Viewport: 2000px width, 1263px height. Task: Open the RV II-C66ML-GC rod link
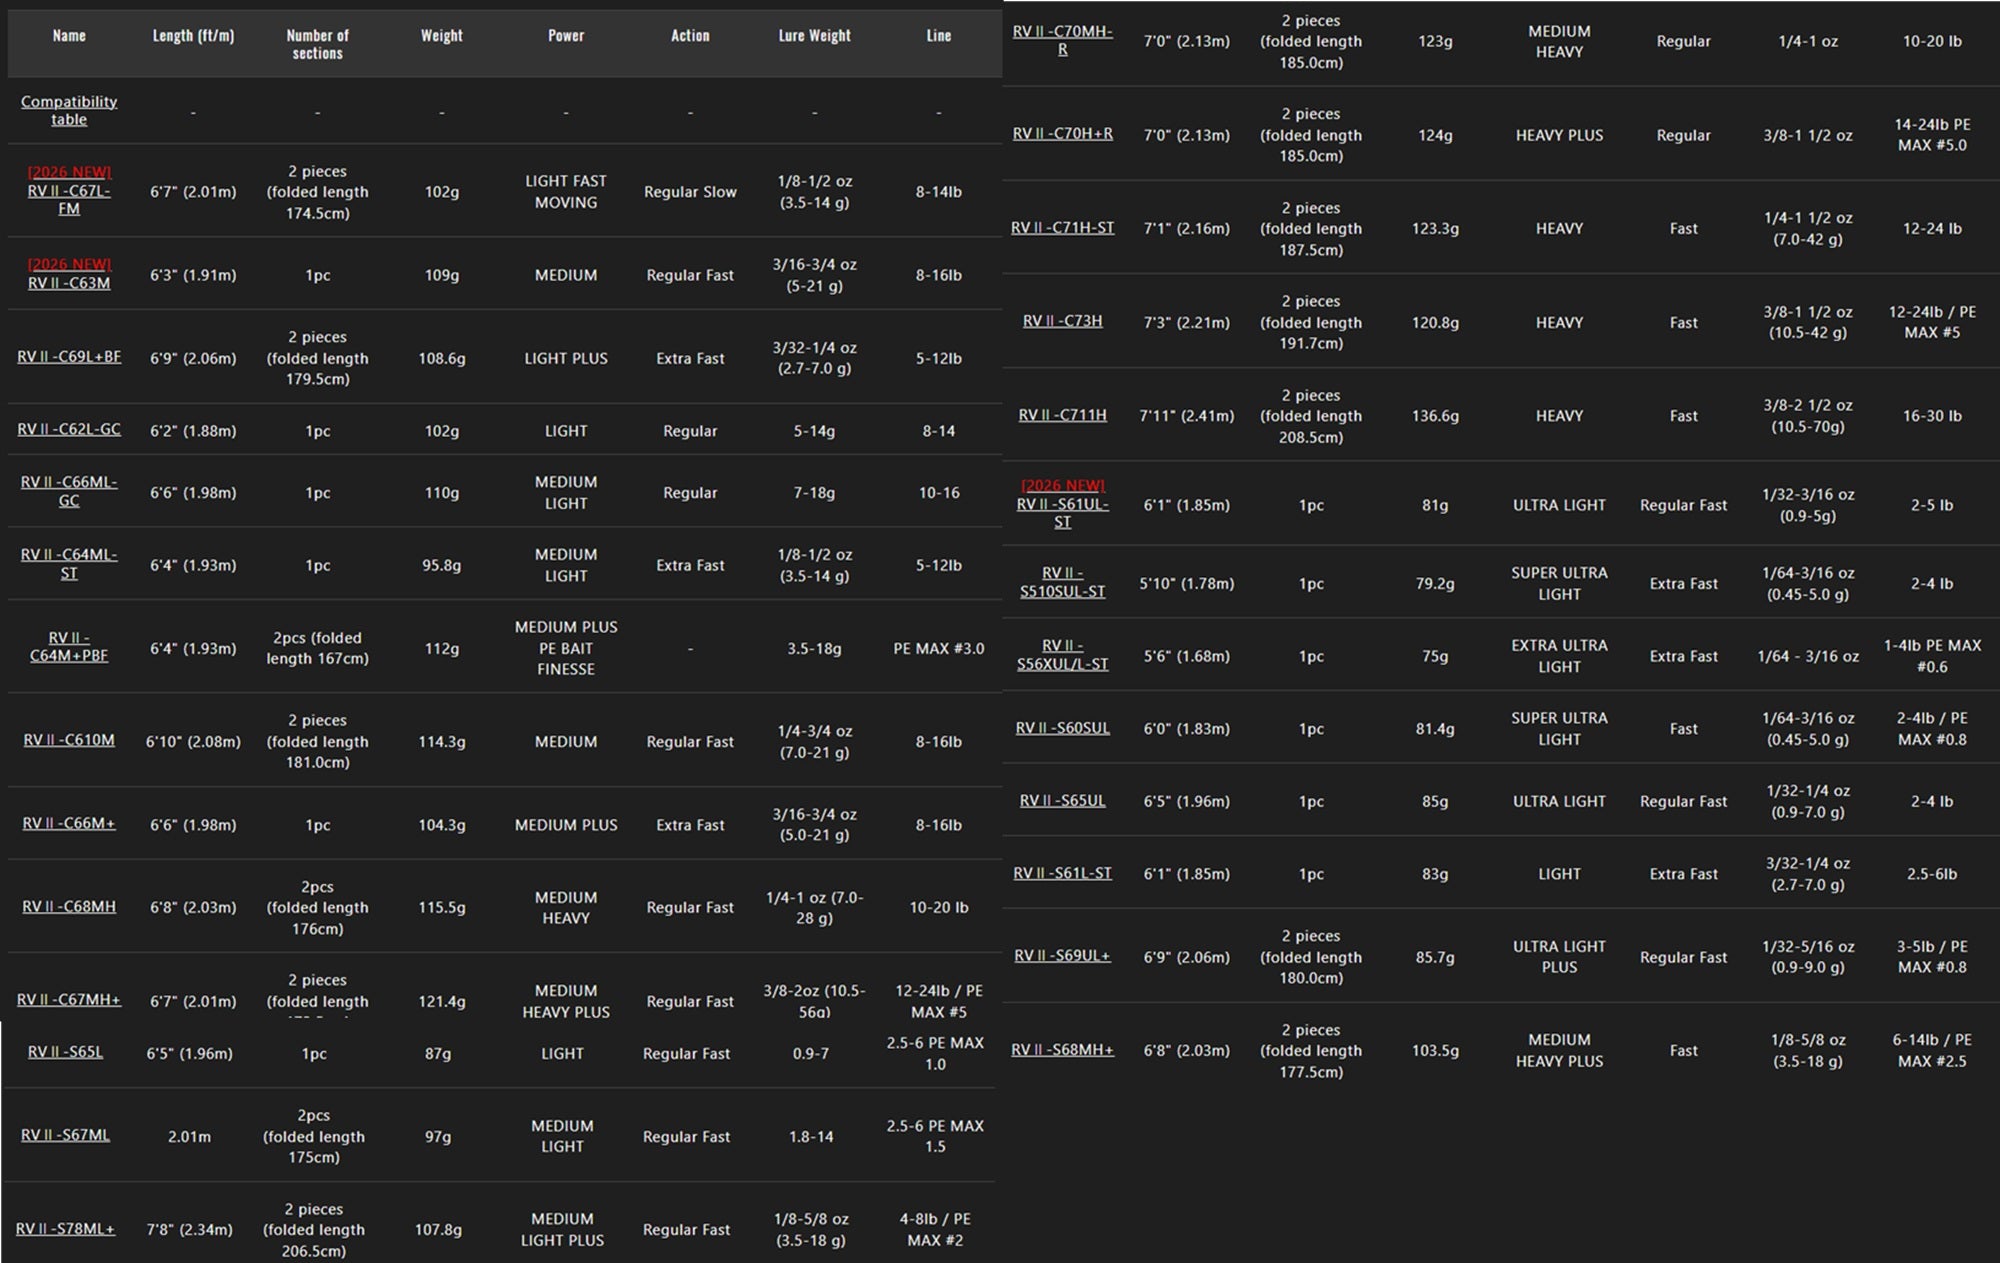point(69,491)
